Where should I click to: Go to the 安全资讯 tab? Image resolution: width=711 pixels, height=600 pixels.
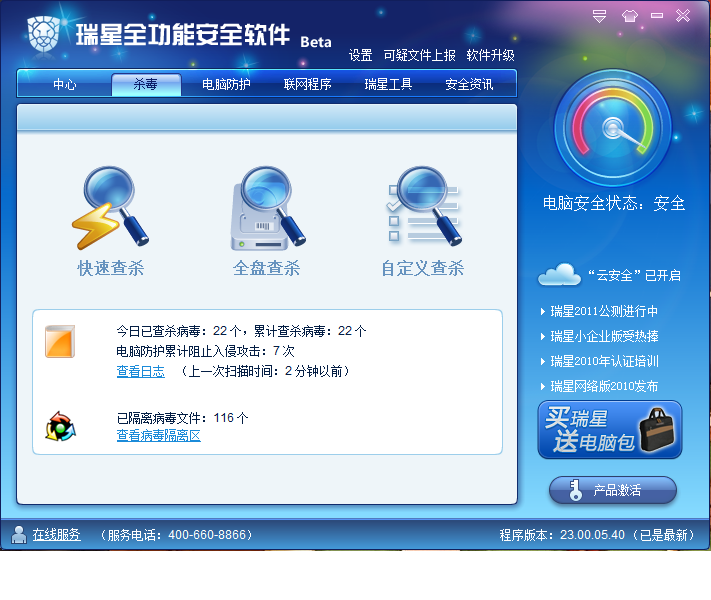pyautogui.click(x=469, y=84)
